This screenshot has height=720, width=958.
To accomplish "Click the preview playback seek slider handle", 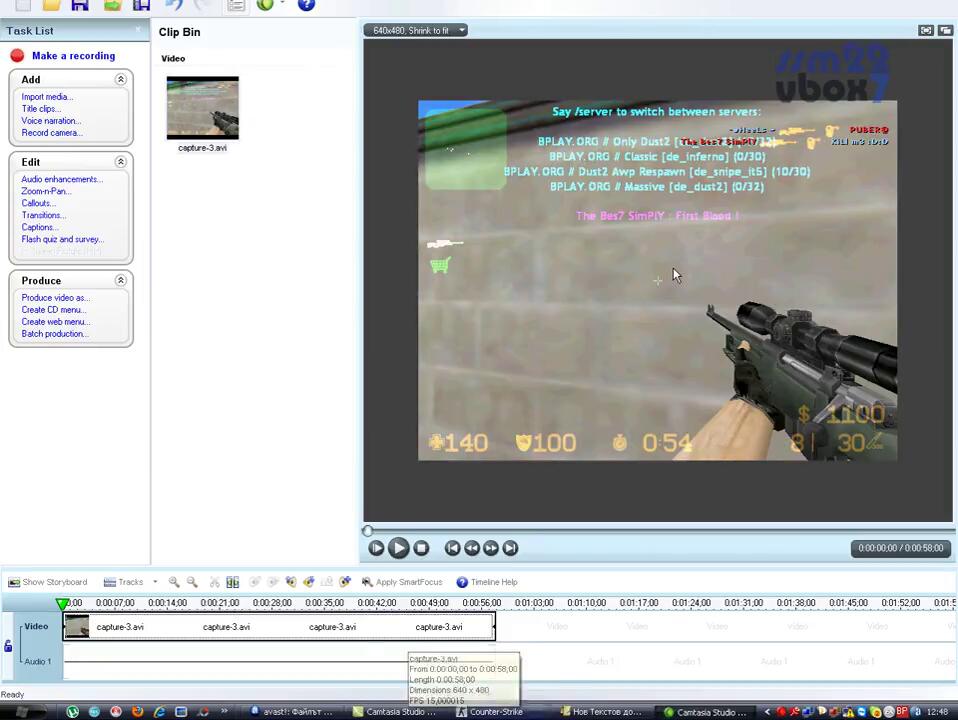I will tap(368, 531).
